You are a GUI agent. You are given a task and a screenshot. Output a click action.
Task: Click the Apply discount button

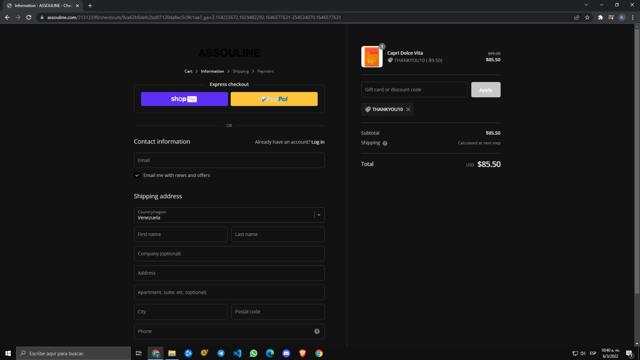point(486,90)
